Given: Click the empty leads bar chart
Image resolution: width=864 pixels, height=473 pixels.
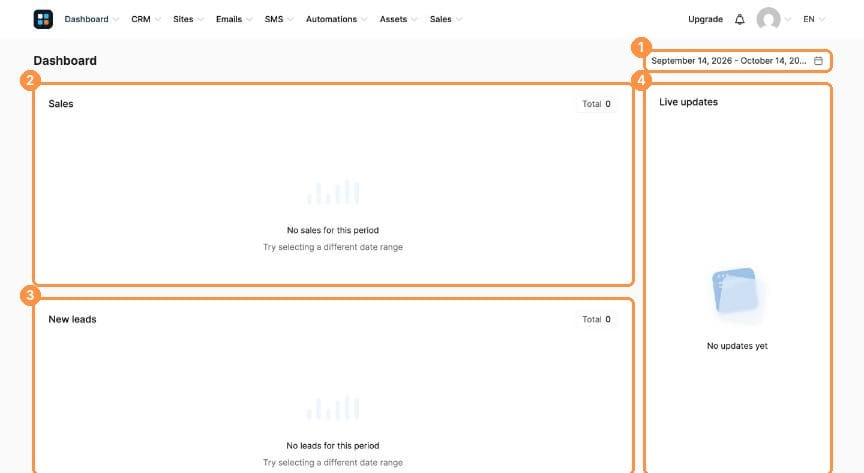Looking at the screenshot, I should pyautogui.click(x=333, y=407).
